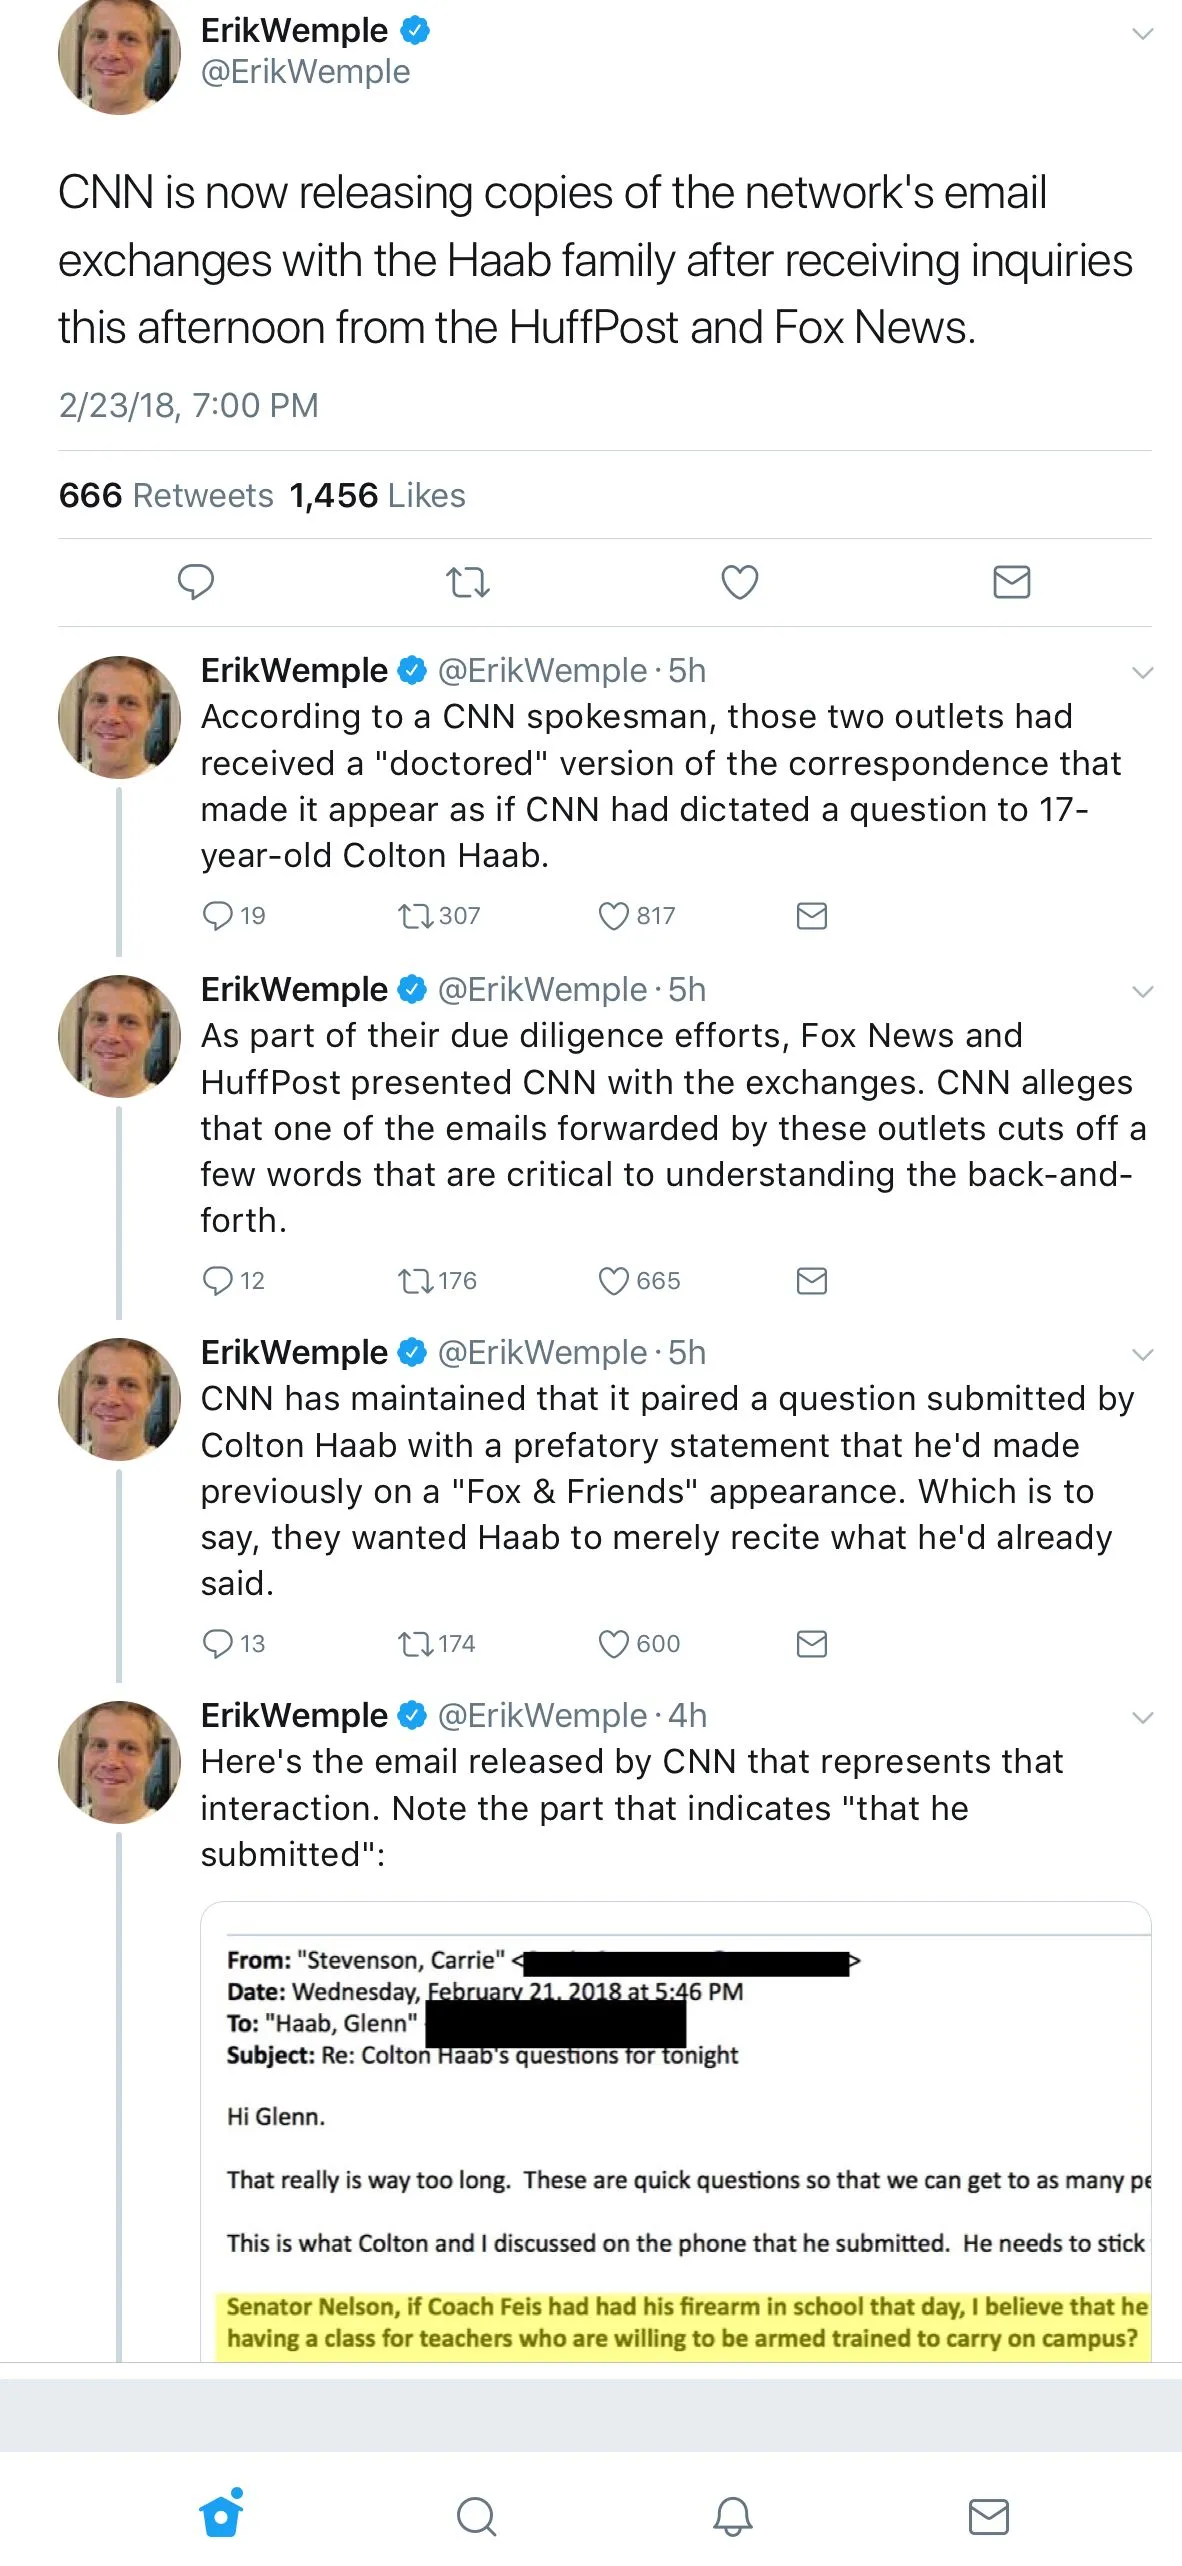Like the tweet with 600 likes

(x=613, y=1643)
